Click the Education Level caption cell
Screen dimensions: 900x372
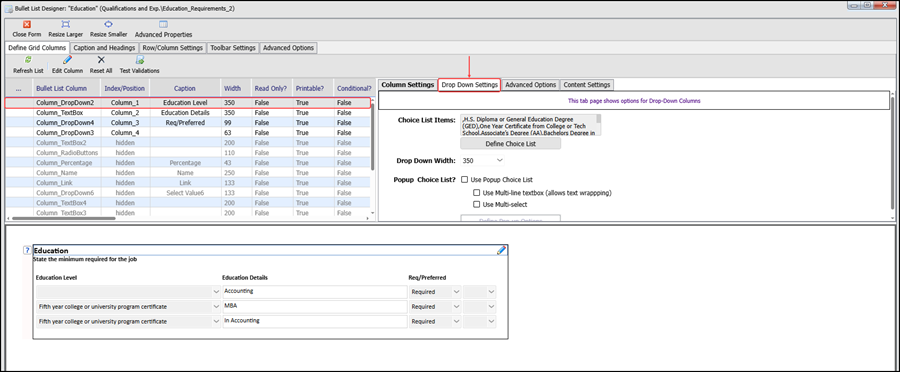tap(185, 103)
